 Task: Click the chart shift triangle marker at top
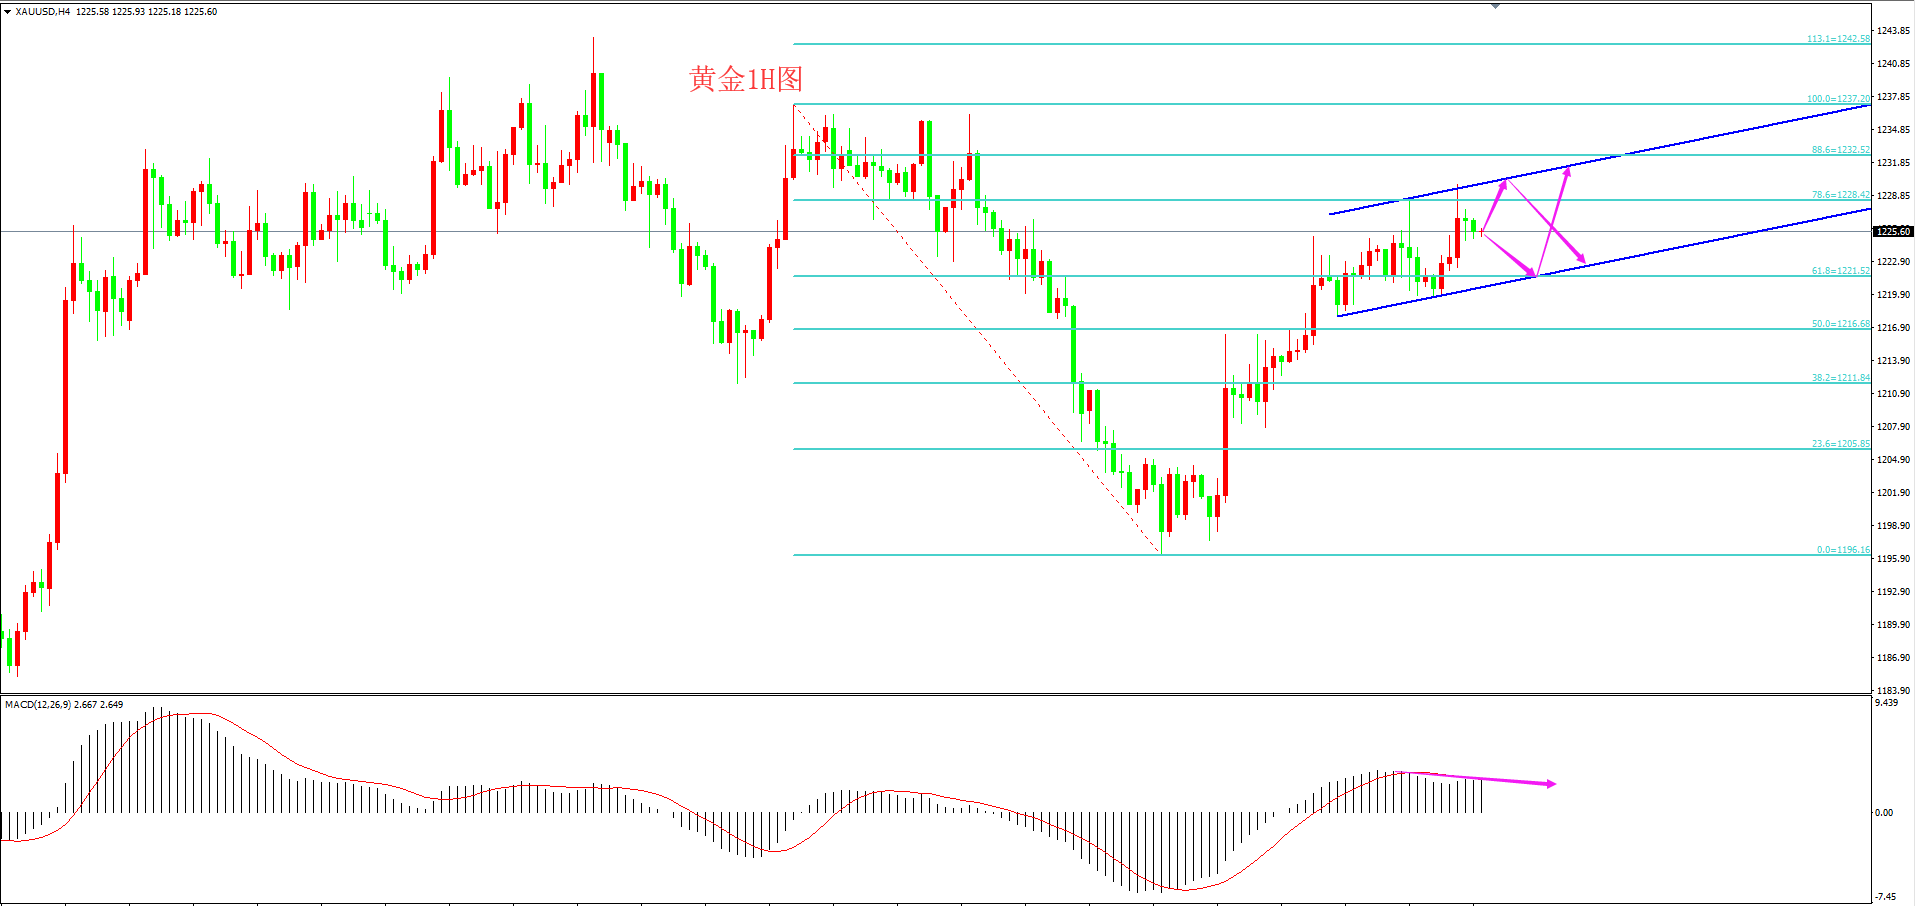point(1495,6)
